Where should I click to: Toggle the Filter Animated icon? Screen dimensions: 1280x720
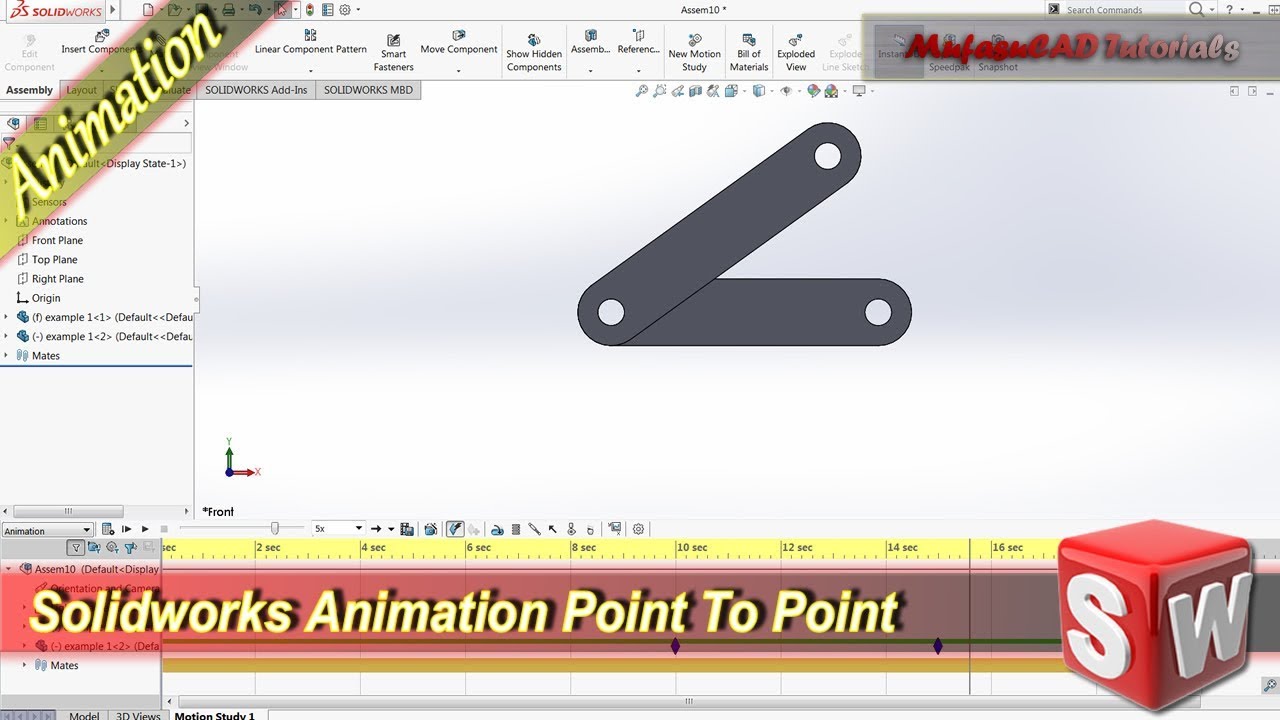[93, 547]
